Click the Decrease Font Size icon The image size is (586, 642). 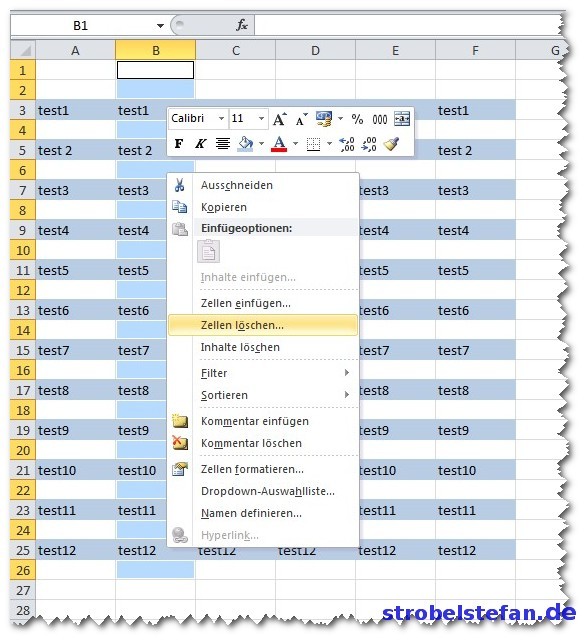(x=302, y=119)
